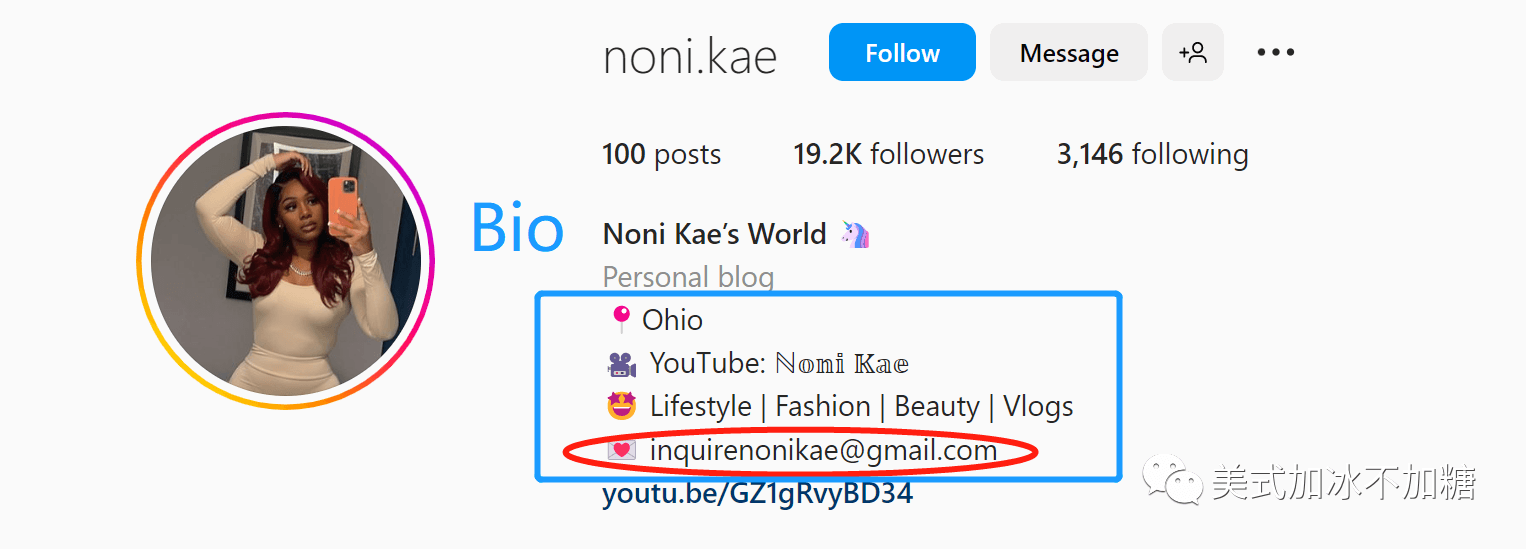Click the pink pin emoji beside Ohio
The image size is (1526, 549).
(x=620, y=320)
